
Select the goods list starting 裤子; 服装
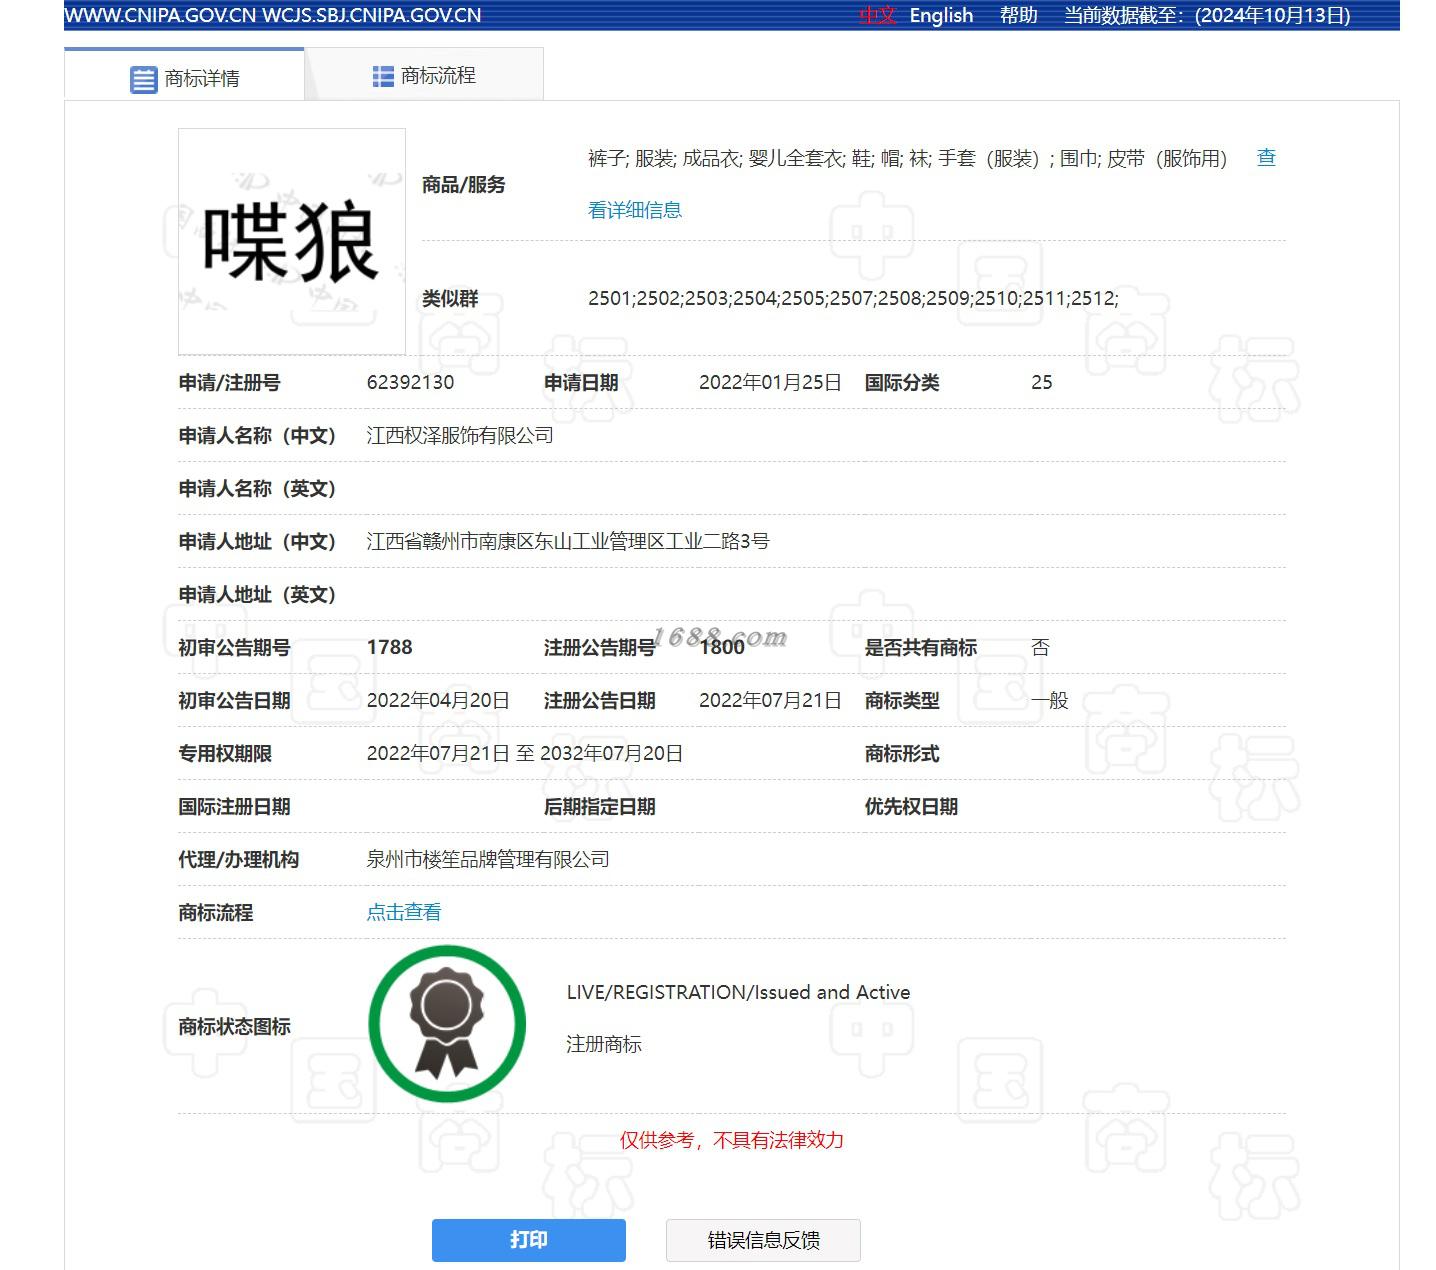click(907, 158)
